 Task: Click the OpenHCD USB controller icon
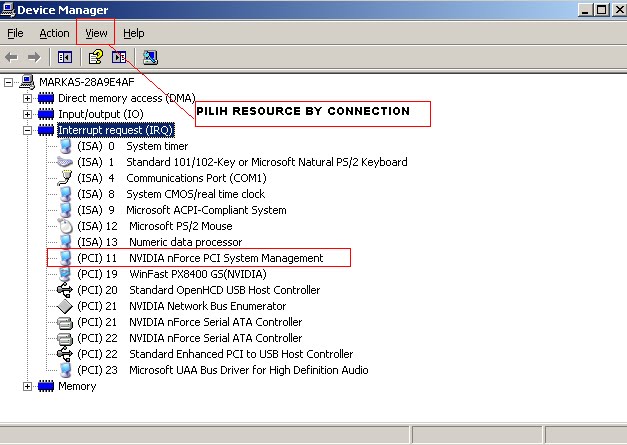coord(65,290)
